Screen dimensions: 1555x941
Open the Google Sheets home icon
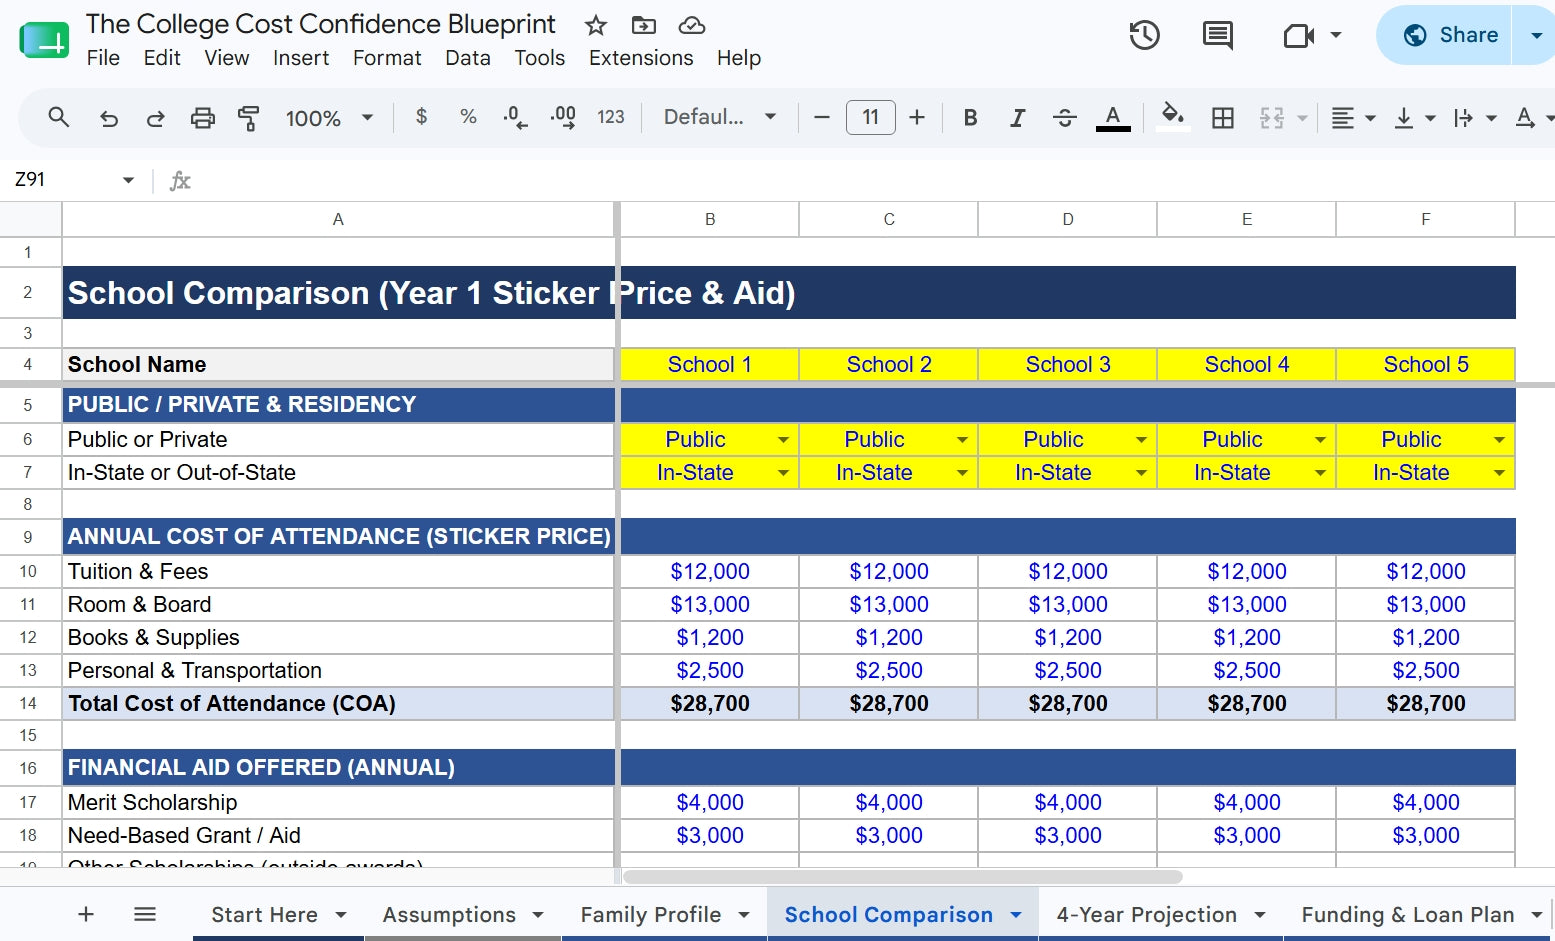[44, 40]
